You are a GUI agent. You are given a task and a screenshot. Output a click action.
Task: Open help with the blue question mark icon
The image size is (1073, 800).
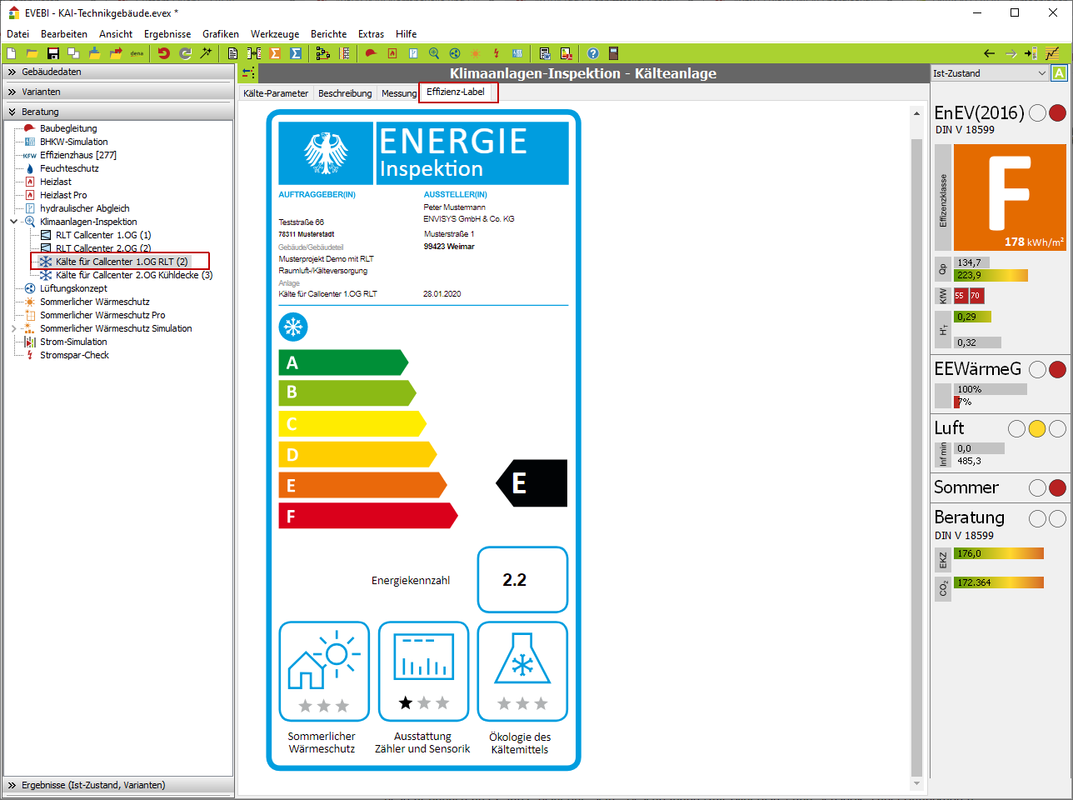pos(593,53)
